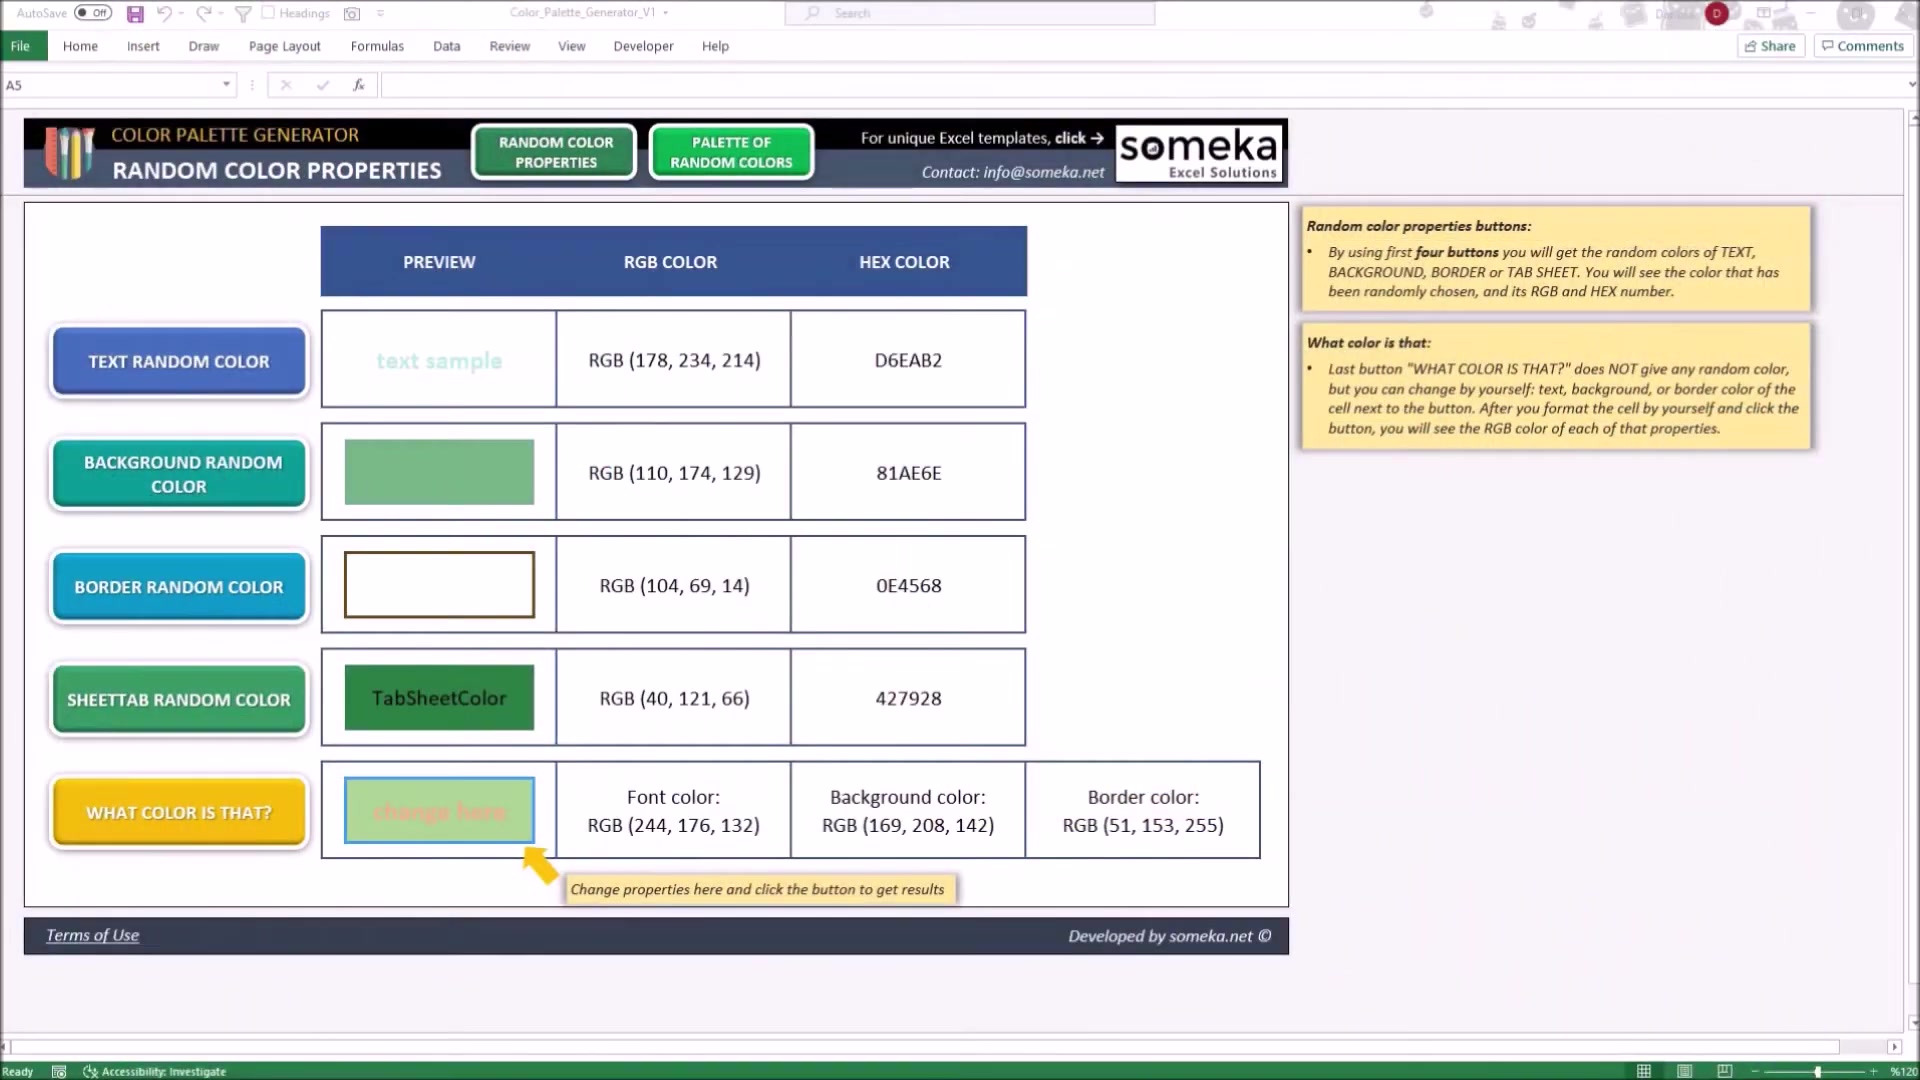Click the Filter icon in Quick Access Toolbar
The image size is (1920, 1080).
pos(243,13)
